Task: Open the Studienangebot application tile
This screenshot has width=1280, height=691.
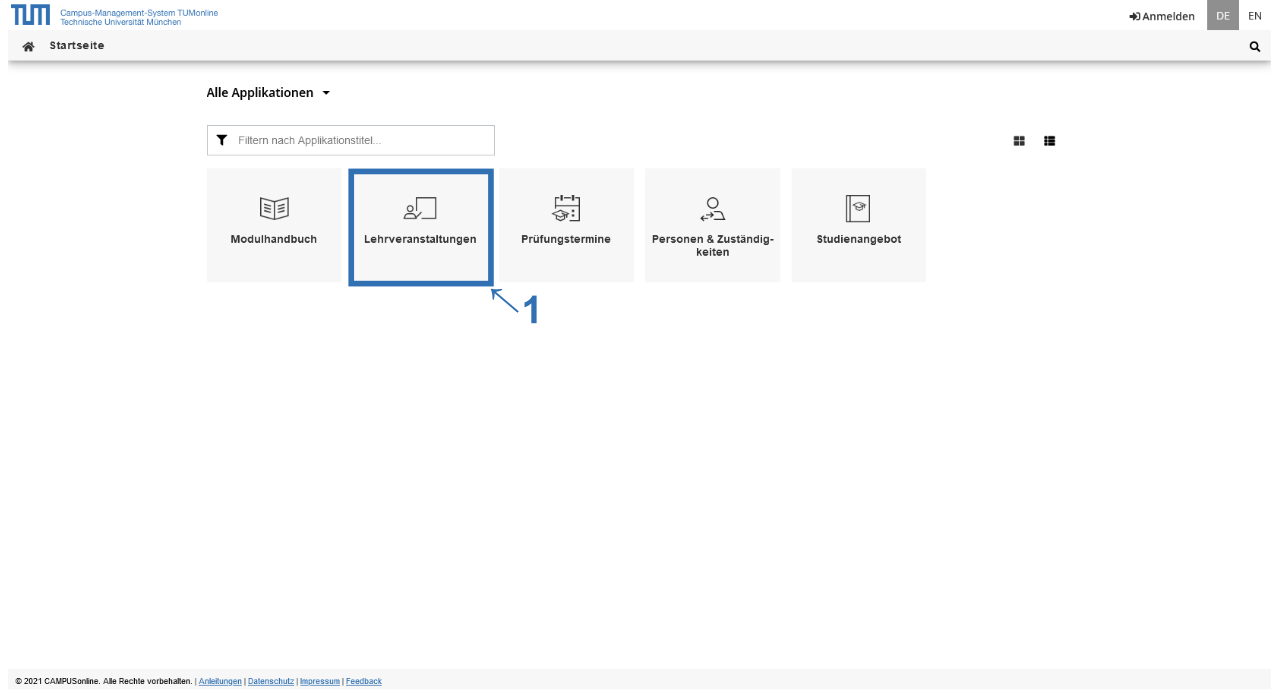Action: click(x=859, y=225)
